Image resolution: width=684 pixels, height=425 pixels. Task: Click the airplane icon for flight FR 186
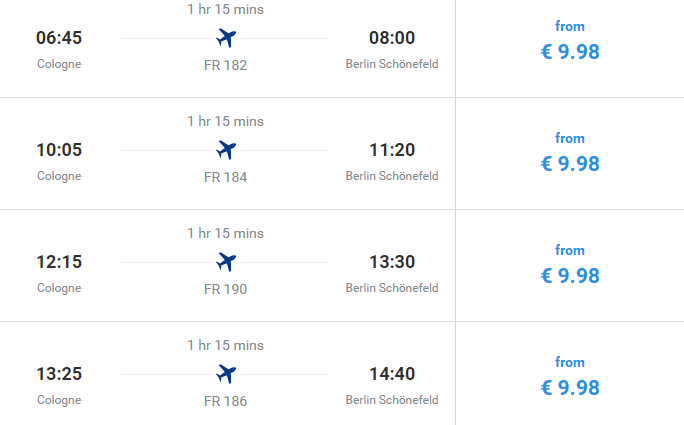tap(226, 374)
